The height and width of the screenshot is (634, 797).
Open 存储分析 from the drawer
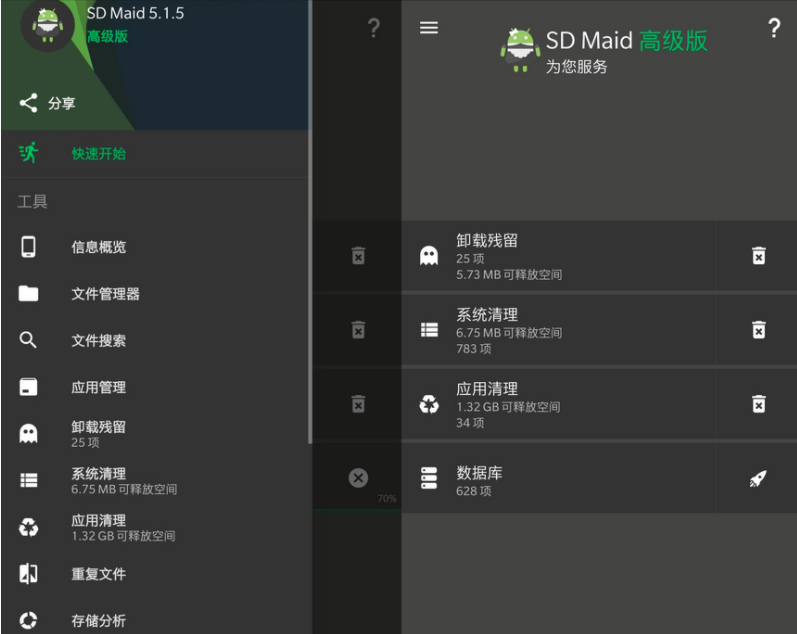click(155, 620)
